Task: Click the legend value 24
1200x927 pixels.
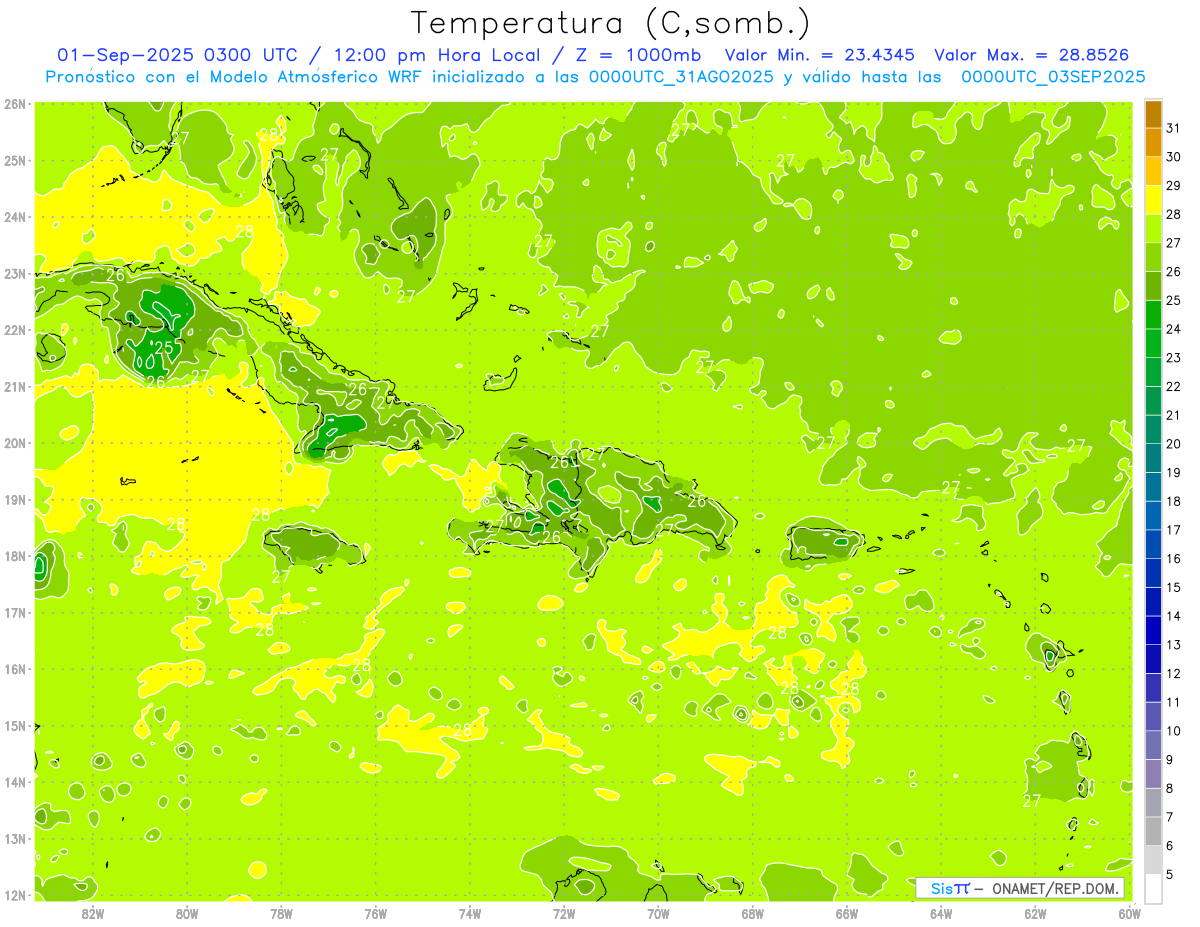Action: tap(1173, 329)
